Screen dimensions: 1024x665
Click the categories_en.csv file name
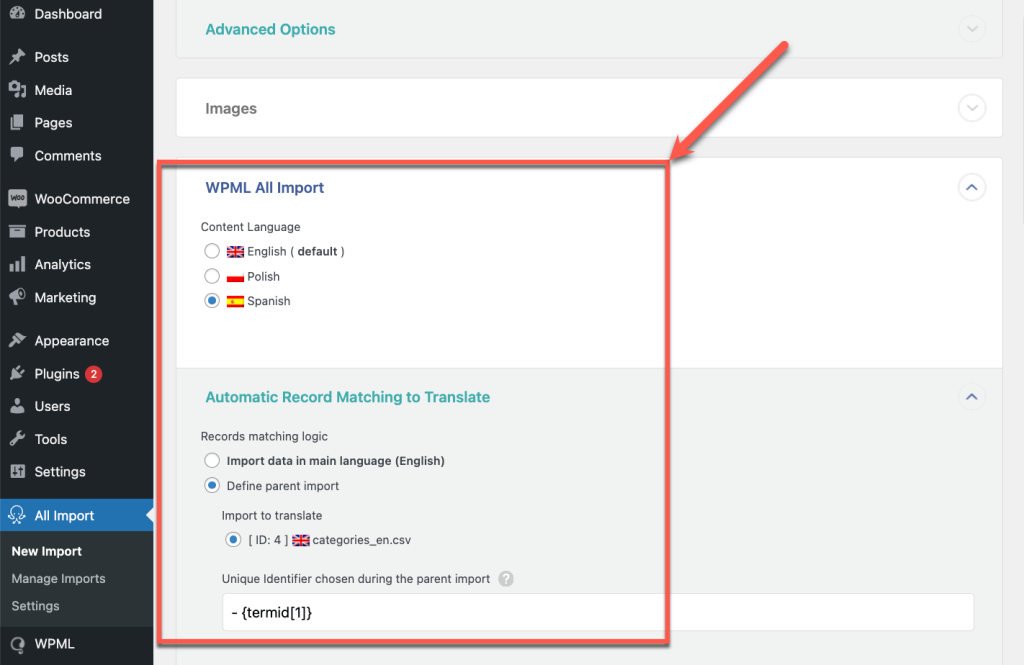click(x=362, y=540)
